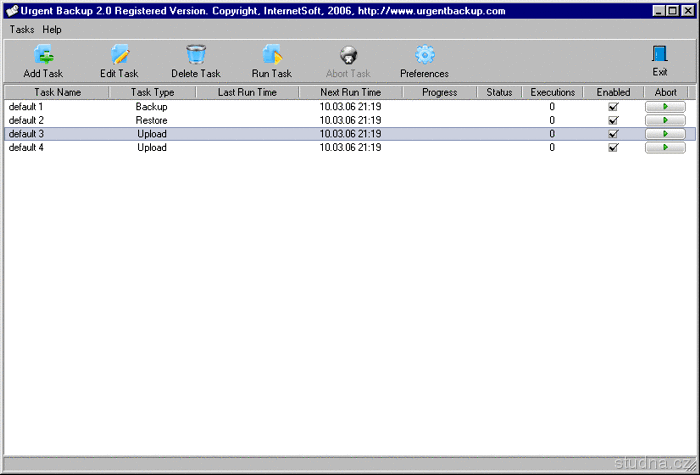Screen dimensions: 700x475
Task: Open the Tasks menu
Action: click(x=21, y=30)
